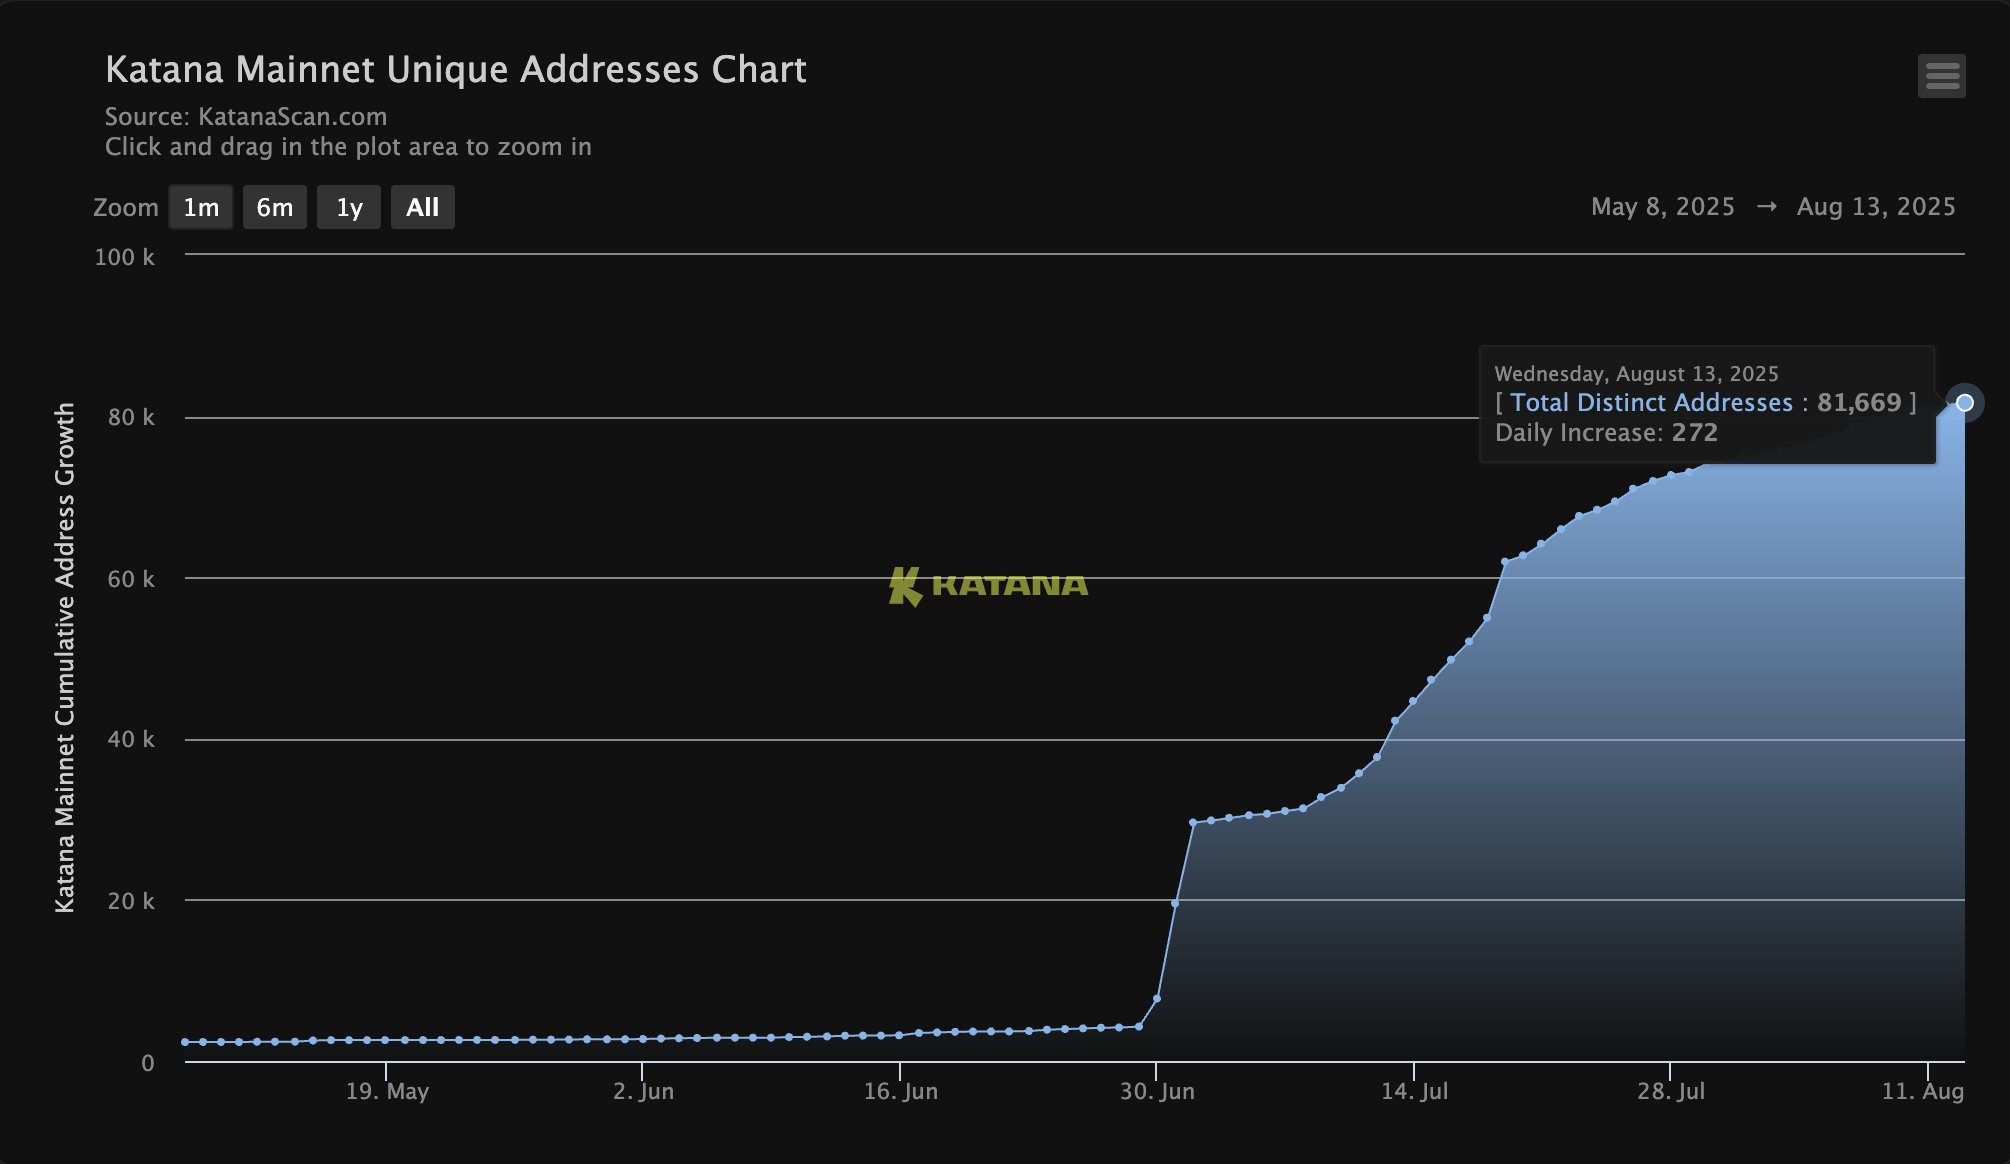Open the chart context hamburger menu

coord(1941,76)
